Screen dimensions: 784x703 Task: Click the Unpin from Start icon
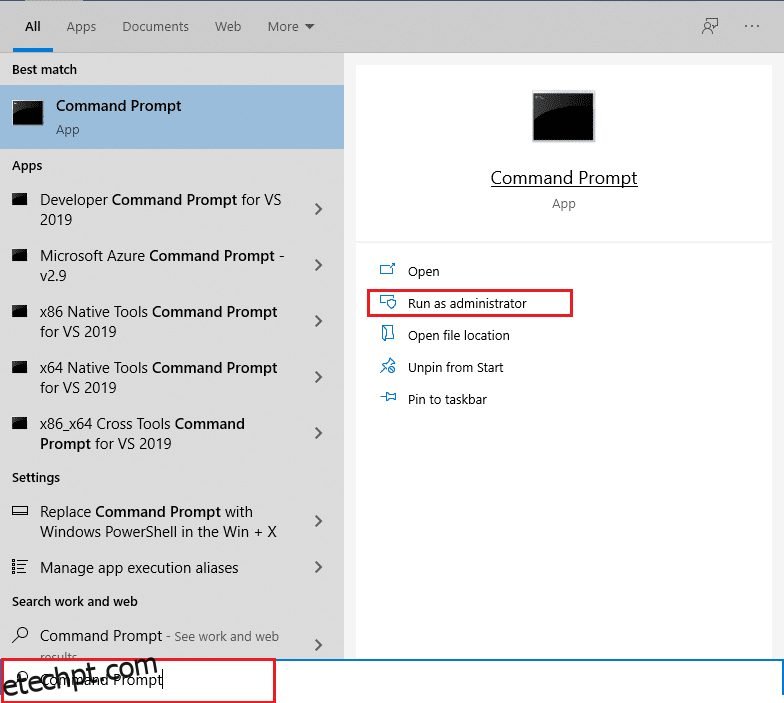pos(388,366)
